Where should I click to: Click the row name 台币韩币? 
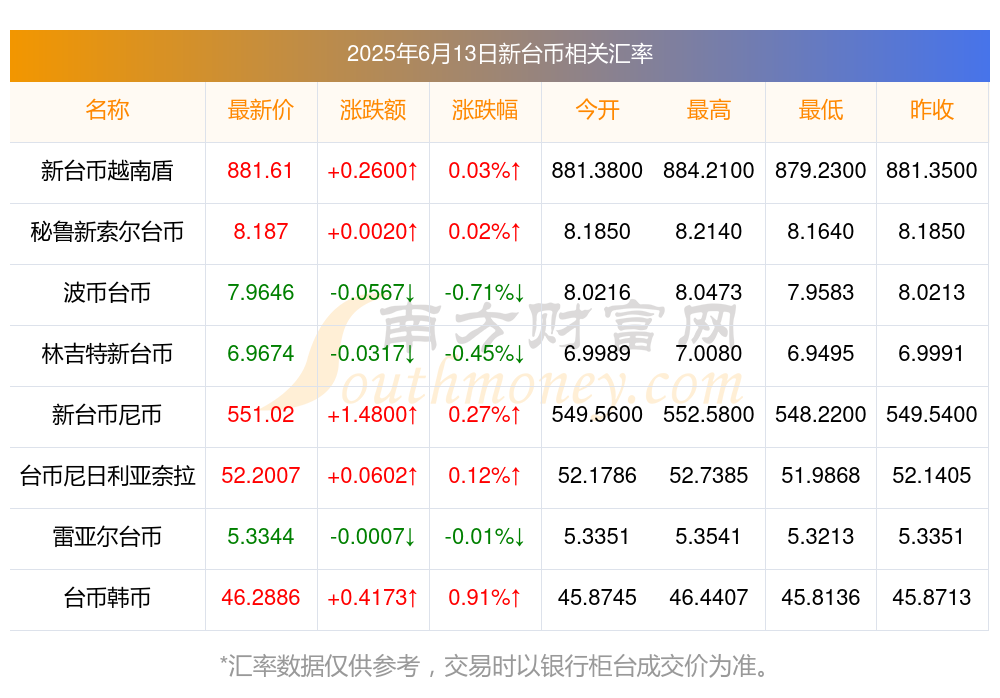tap(107, 598)
